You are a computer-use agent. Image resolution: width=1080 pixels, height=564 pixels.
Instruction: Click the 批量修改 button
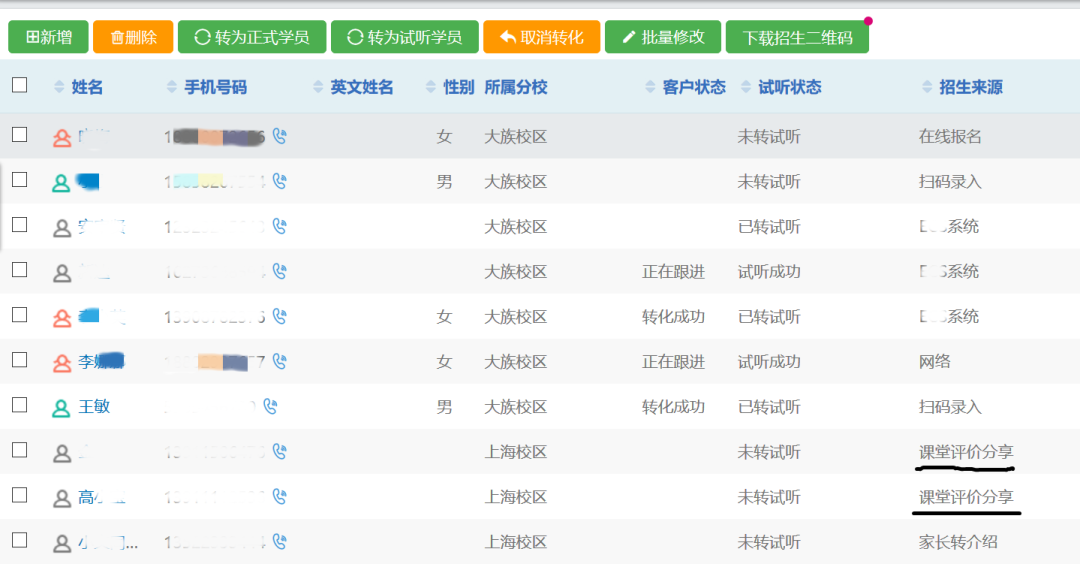pos(663,37)
